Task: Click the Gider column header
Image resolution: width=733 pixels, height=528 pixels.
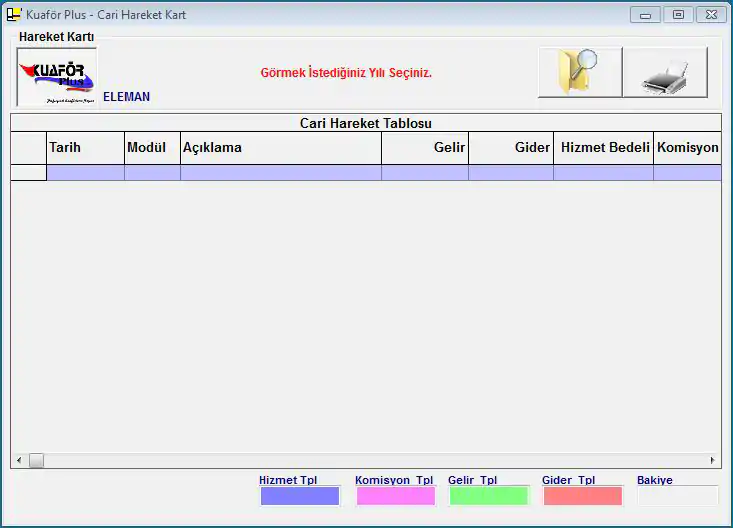Action: pyautogui.click(x=511, y=148)
